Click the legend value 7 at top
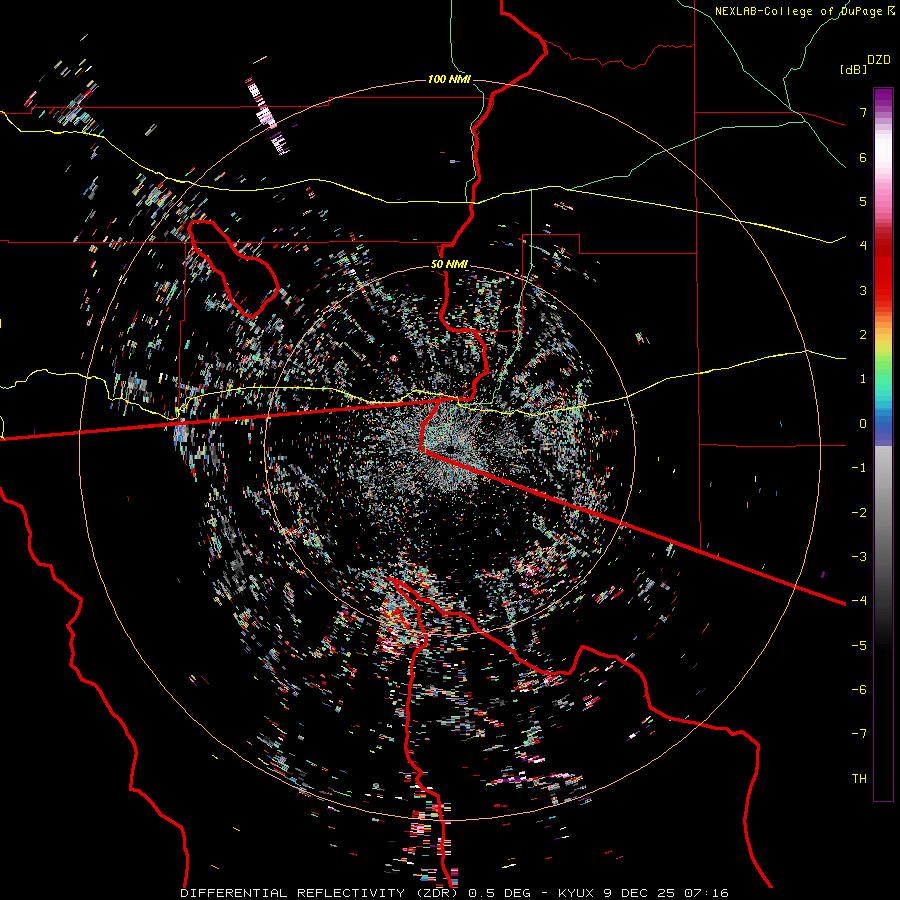 863,112
